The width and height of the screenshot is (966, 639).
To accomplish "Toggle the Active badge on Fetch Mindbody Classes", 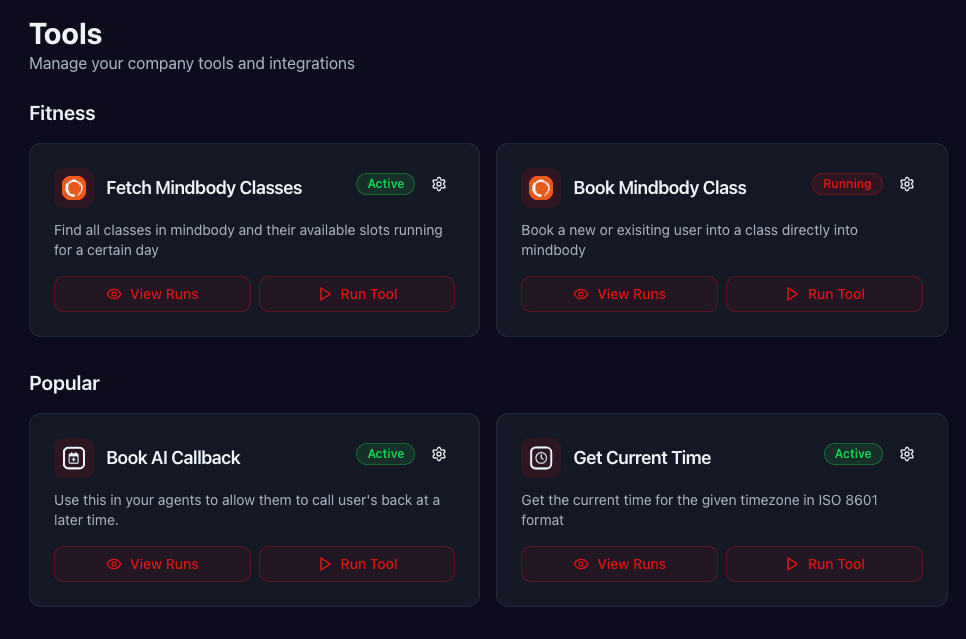I will tap(385, 184).
